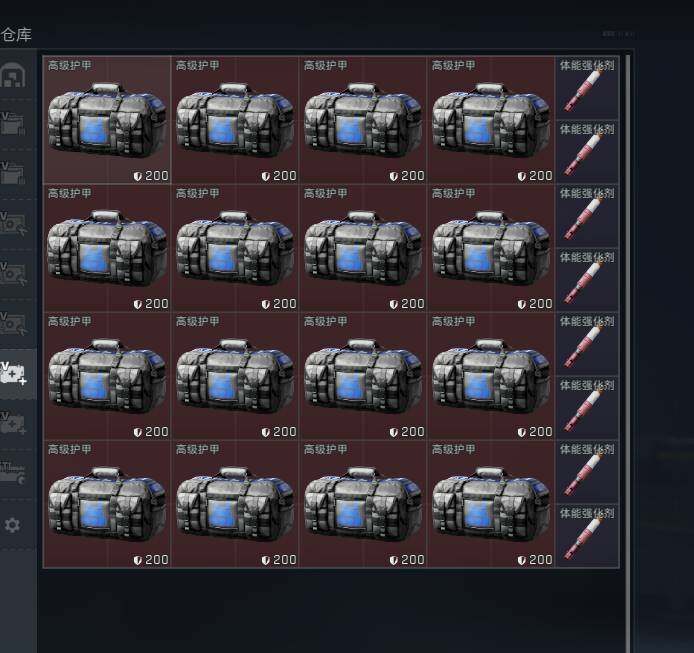Viewport: 694px width, 653px height.
Task: Open the third V-level tool case icon
Action: point(13,325)
